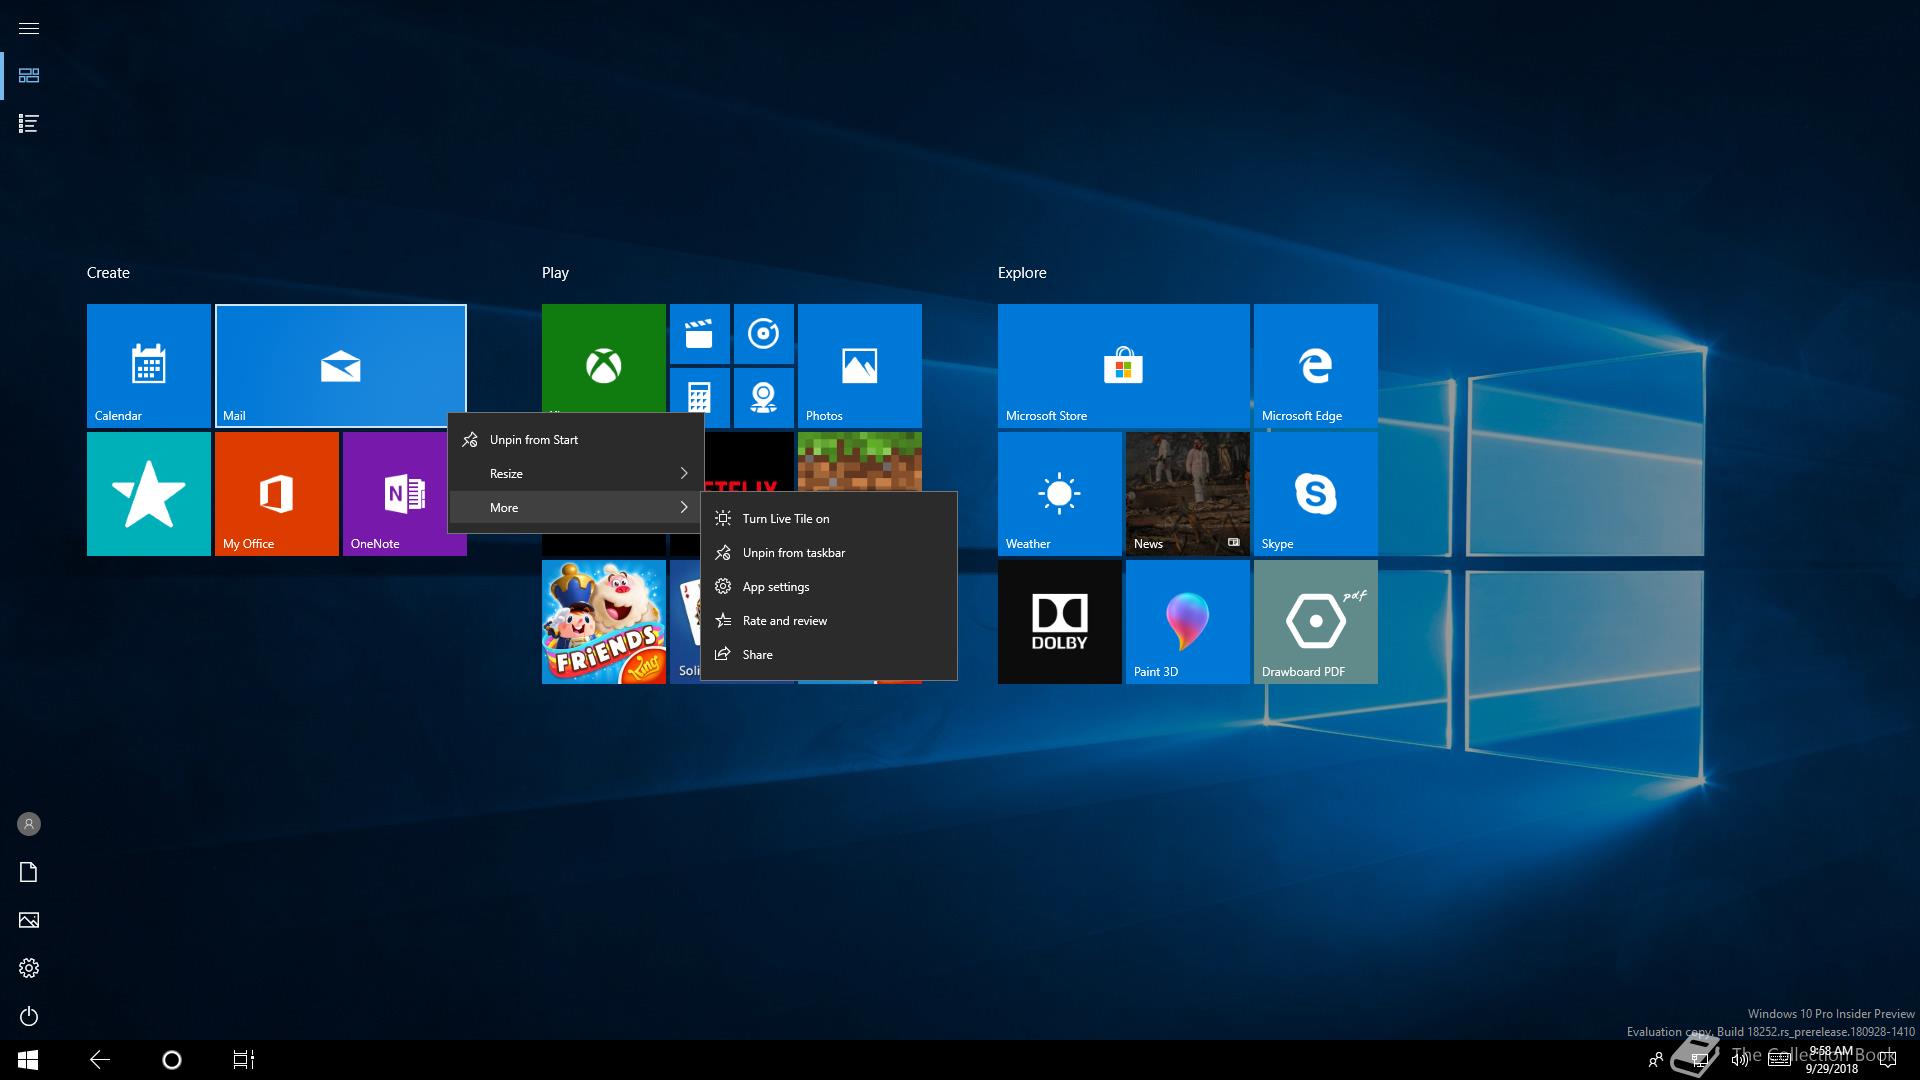Open the Xbox tile
Screen dimensions: 1920x1080
tap(604, 358)
